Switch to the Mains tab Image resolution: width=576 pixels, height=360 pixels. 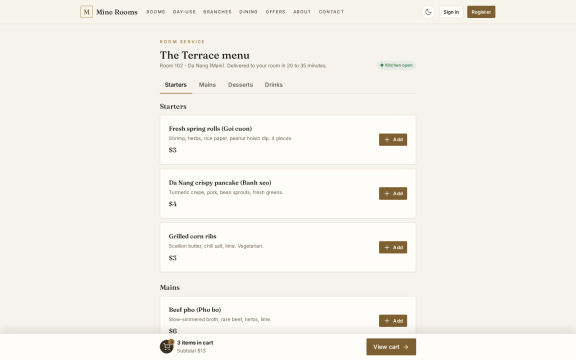tap(207, 85)
